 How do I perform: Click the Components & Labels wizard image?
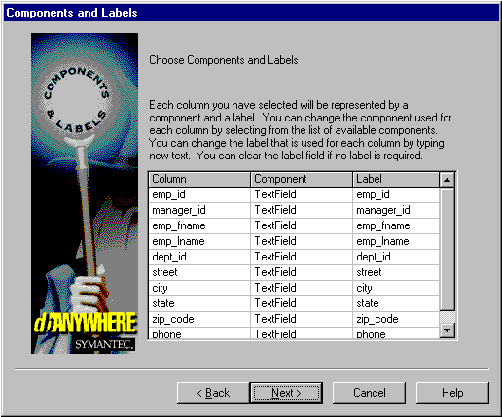84,193
